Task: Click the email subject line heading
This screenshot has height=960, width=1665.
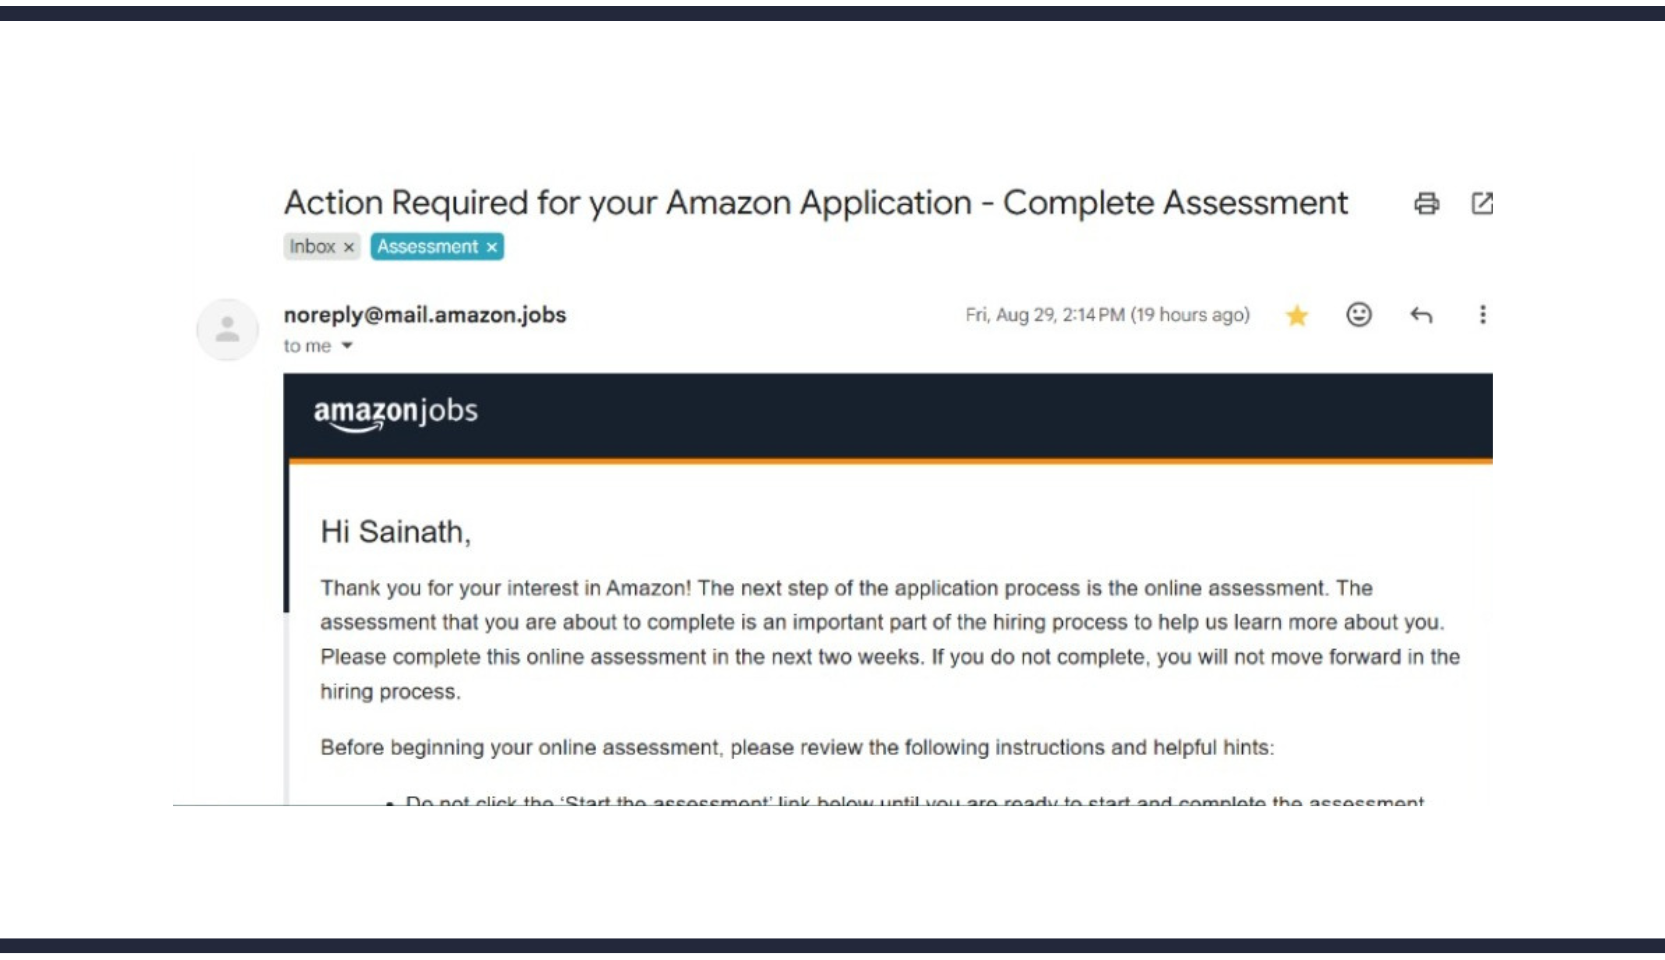Action: [x=816, y=203]
